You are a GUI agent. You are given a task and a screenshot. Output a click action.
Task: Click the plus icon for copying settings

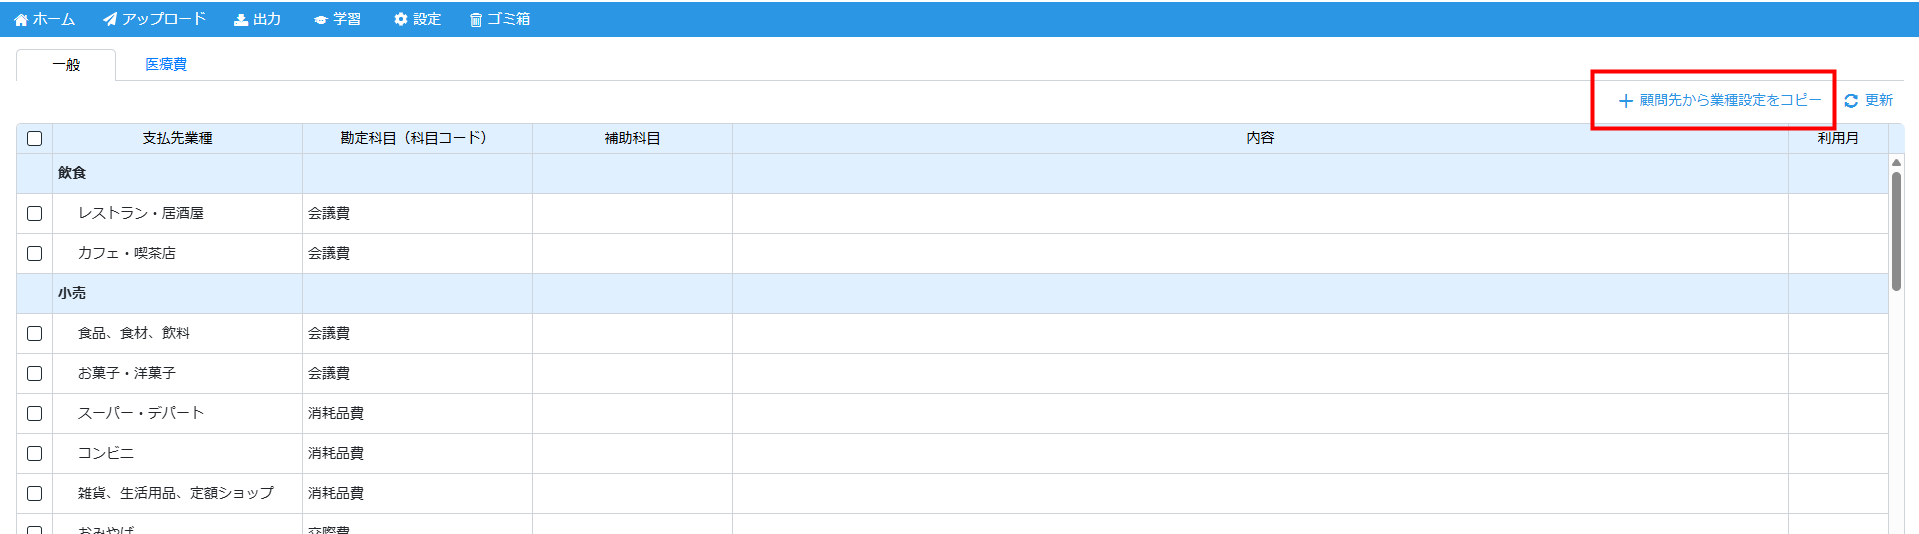point(1625,101)
